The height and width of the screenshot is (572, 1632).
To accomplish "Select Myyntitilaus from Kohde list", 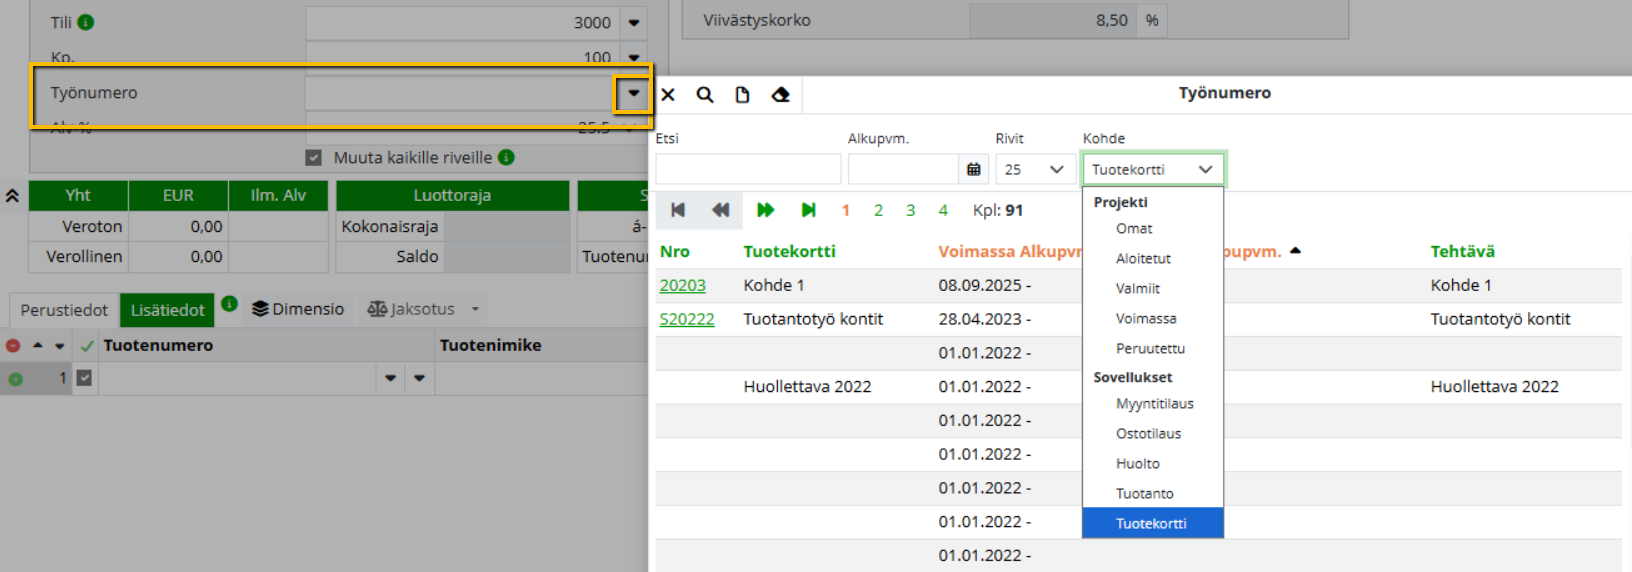I will [1154, 404].
